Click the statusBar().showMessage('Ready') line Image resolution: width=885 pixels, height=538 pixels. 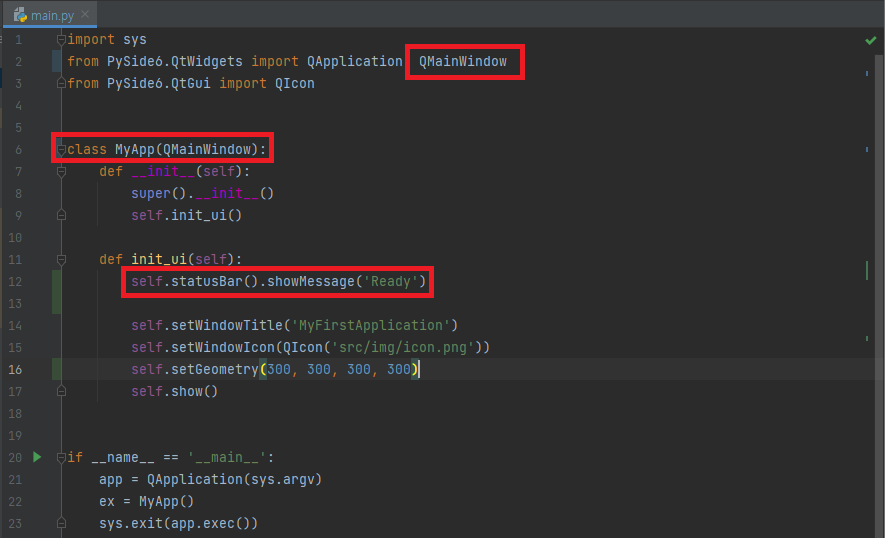click(x=278, y=282)
